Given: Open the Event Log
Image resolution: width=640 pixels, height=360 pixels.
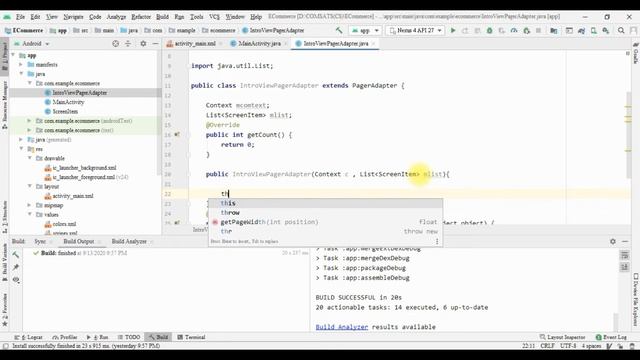Looking at the screenshot, I should pos(611,337).
